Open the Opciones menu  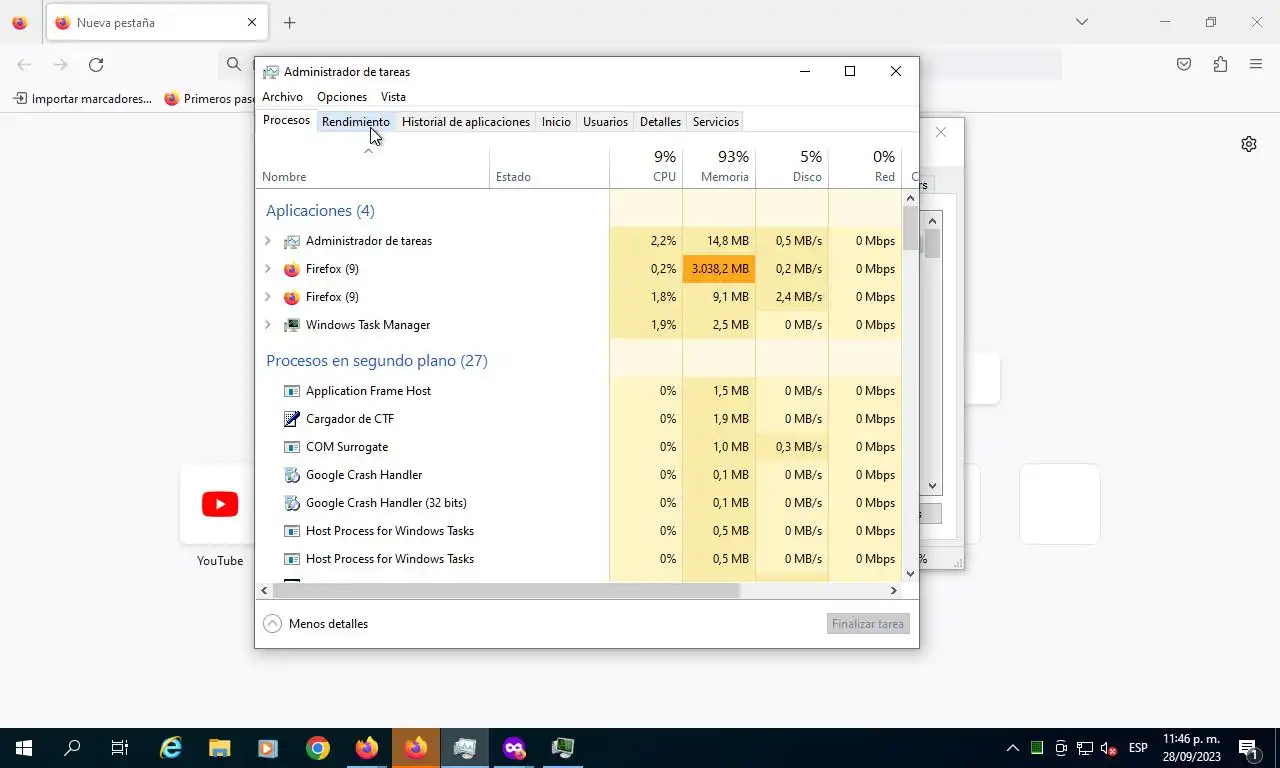[x=342, y=97]
